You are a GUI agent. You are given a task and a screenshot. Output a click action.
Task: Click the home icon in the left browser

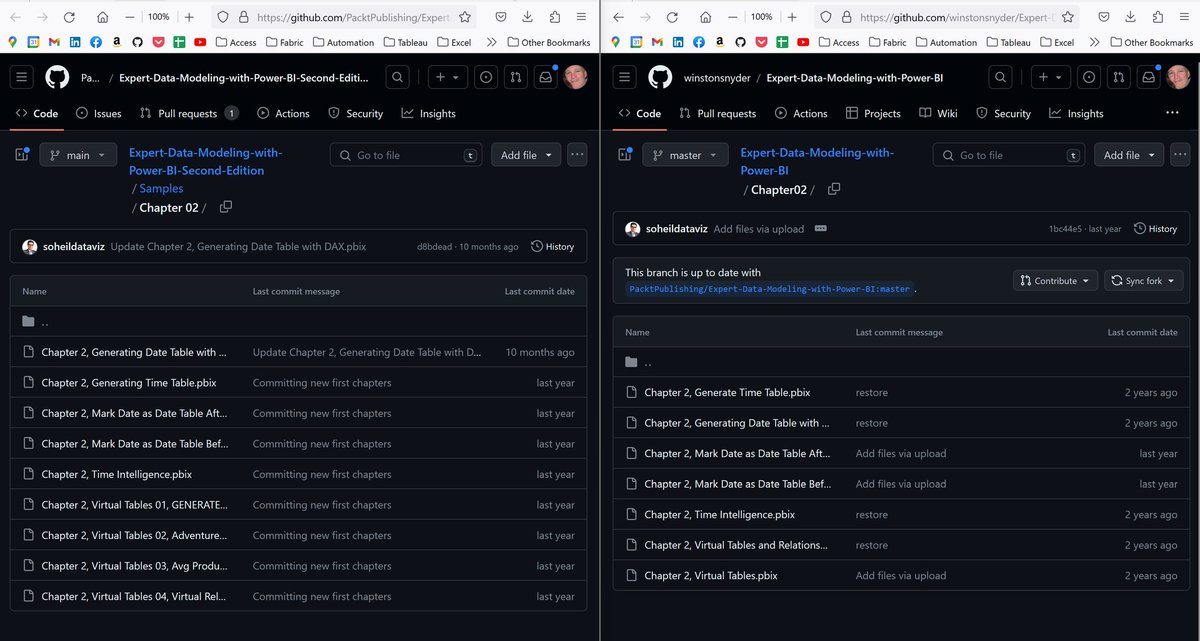point(103,17)
